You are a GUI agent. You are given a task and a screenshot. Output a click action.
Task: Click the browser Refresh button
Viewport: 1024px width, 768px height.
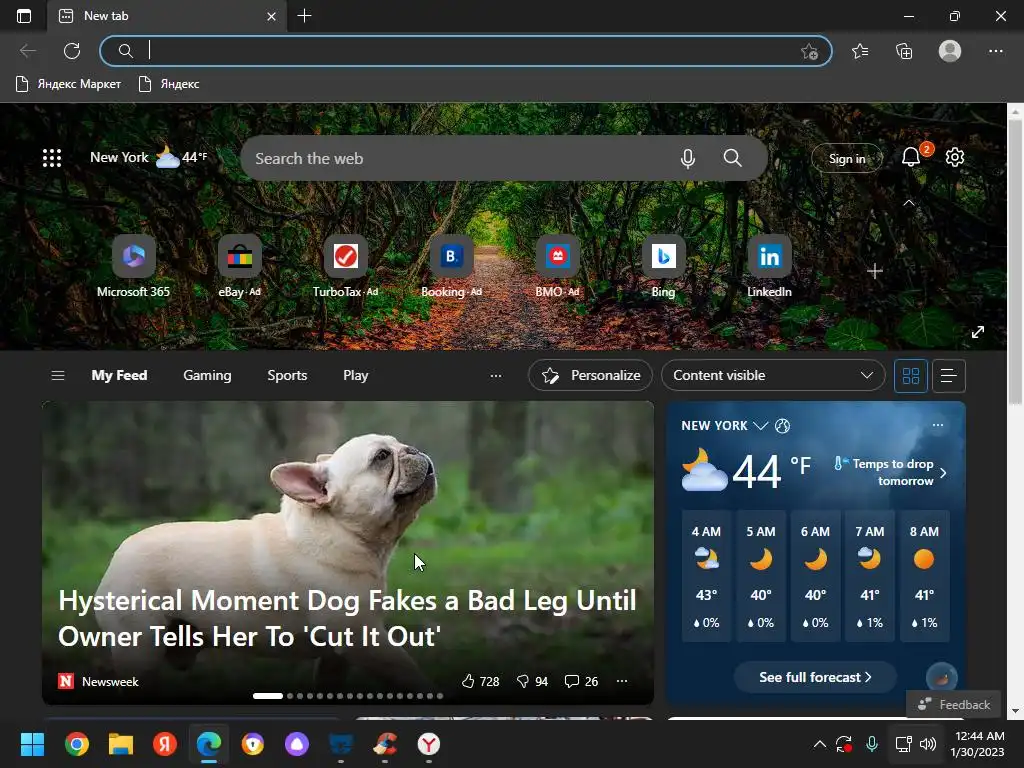pos(72,51)
